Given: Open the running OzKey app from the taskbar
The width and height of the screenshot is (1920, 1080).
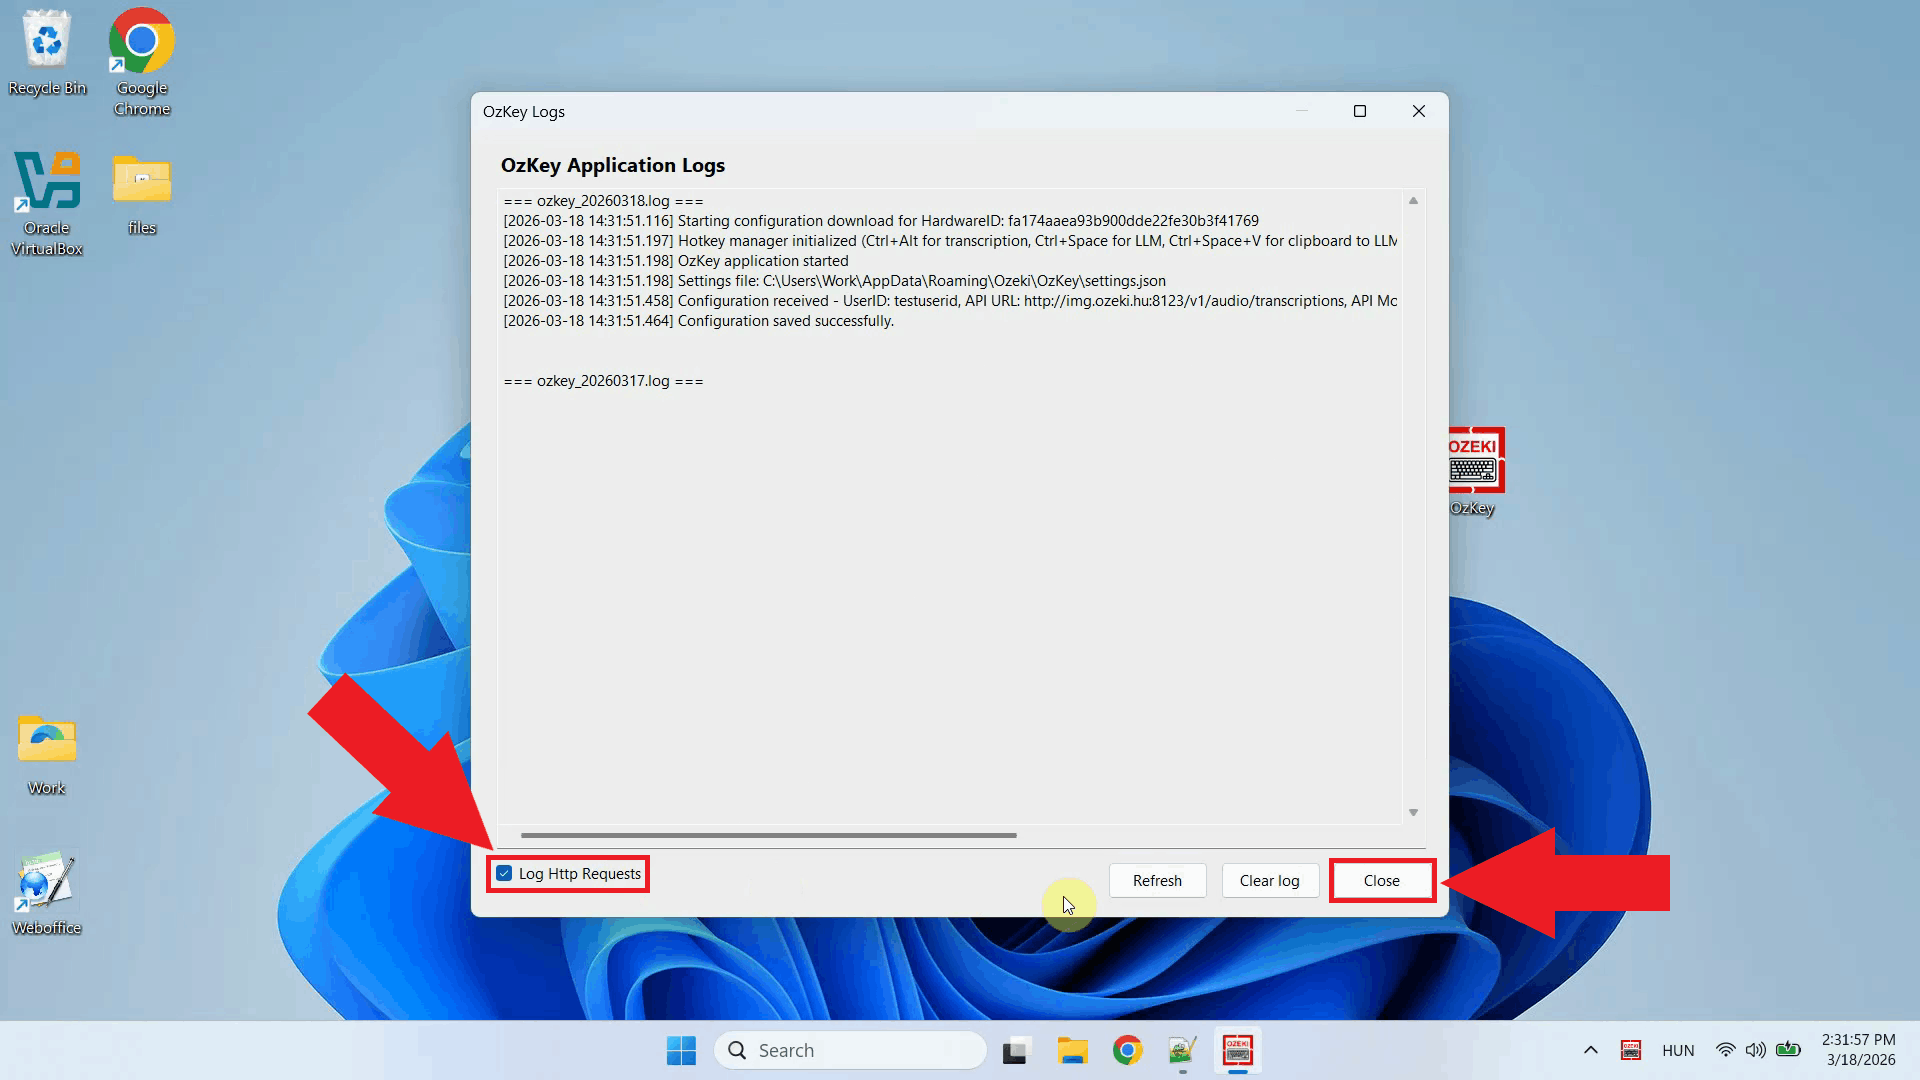Looking at the screenshot, I should [x=1238, y=1050].
